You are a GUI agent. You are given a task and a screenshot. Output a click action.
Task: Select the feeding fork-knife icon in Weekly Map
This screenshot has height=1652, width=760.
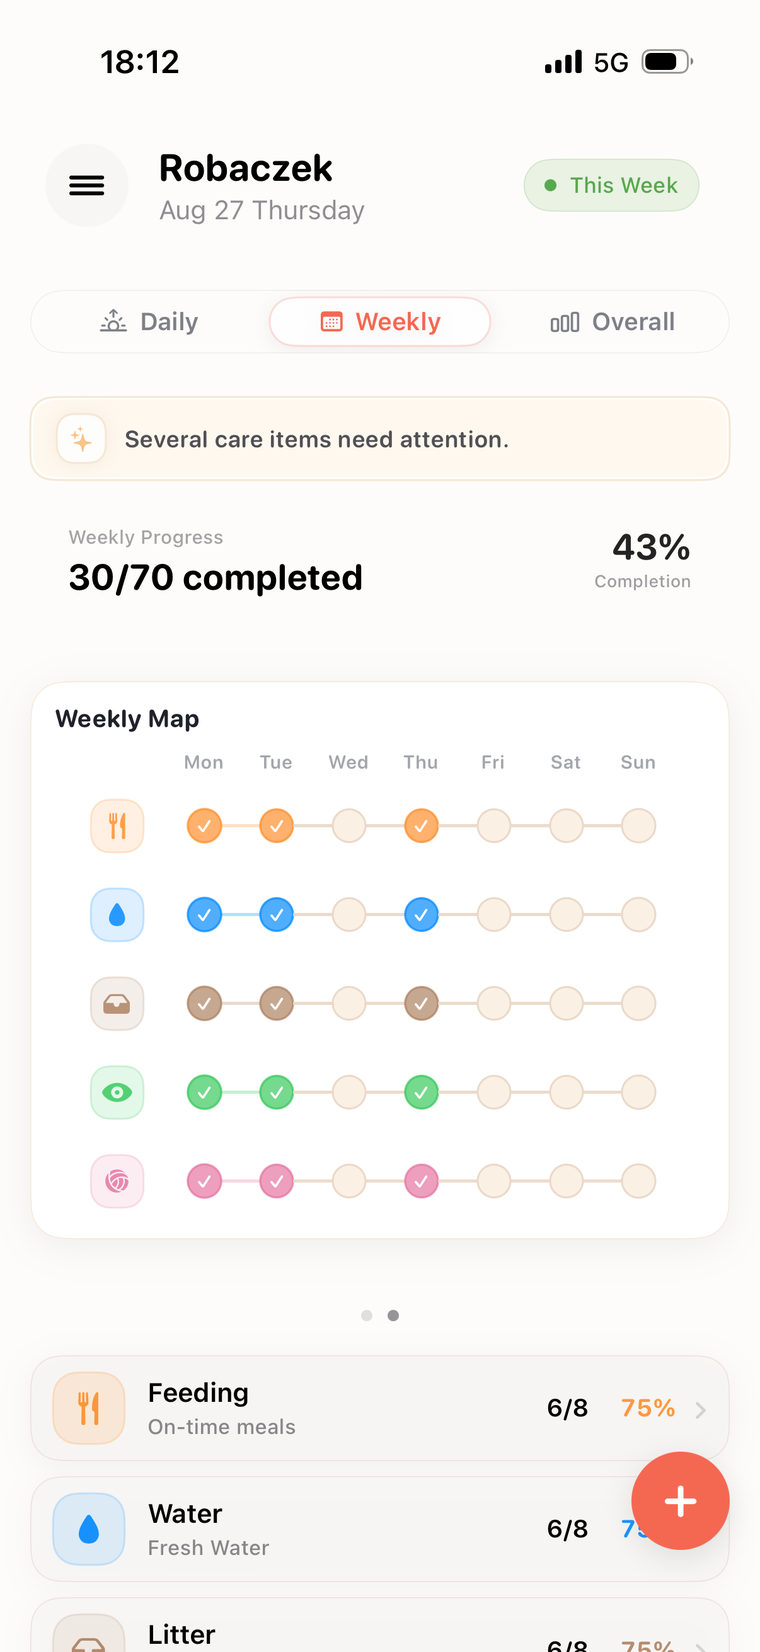(x=117, y=826)
